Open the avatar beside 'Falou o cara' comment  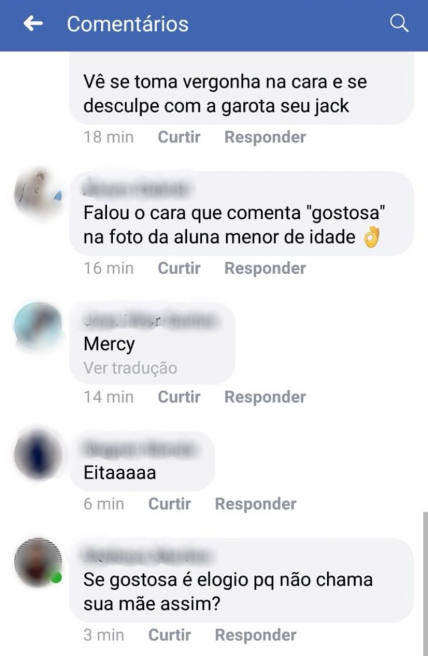click(x=38, y=193)
